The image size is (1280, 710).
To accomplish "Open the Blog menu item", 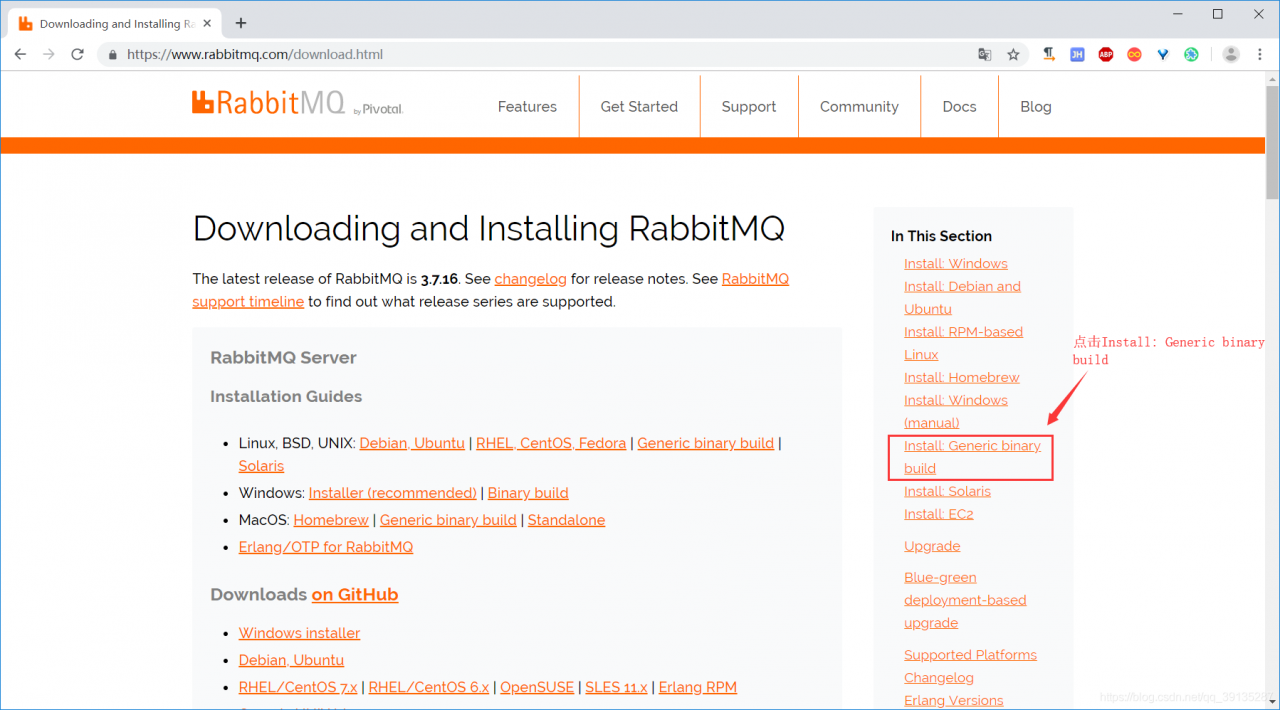I will [x=1036, y=107].
